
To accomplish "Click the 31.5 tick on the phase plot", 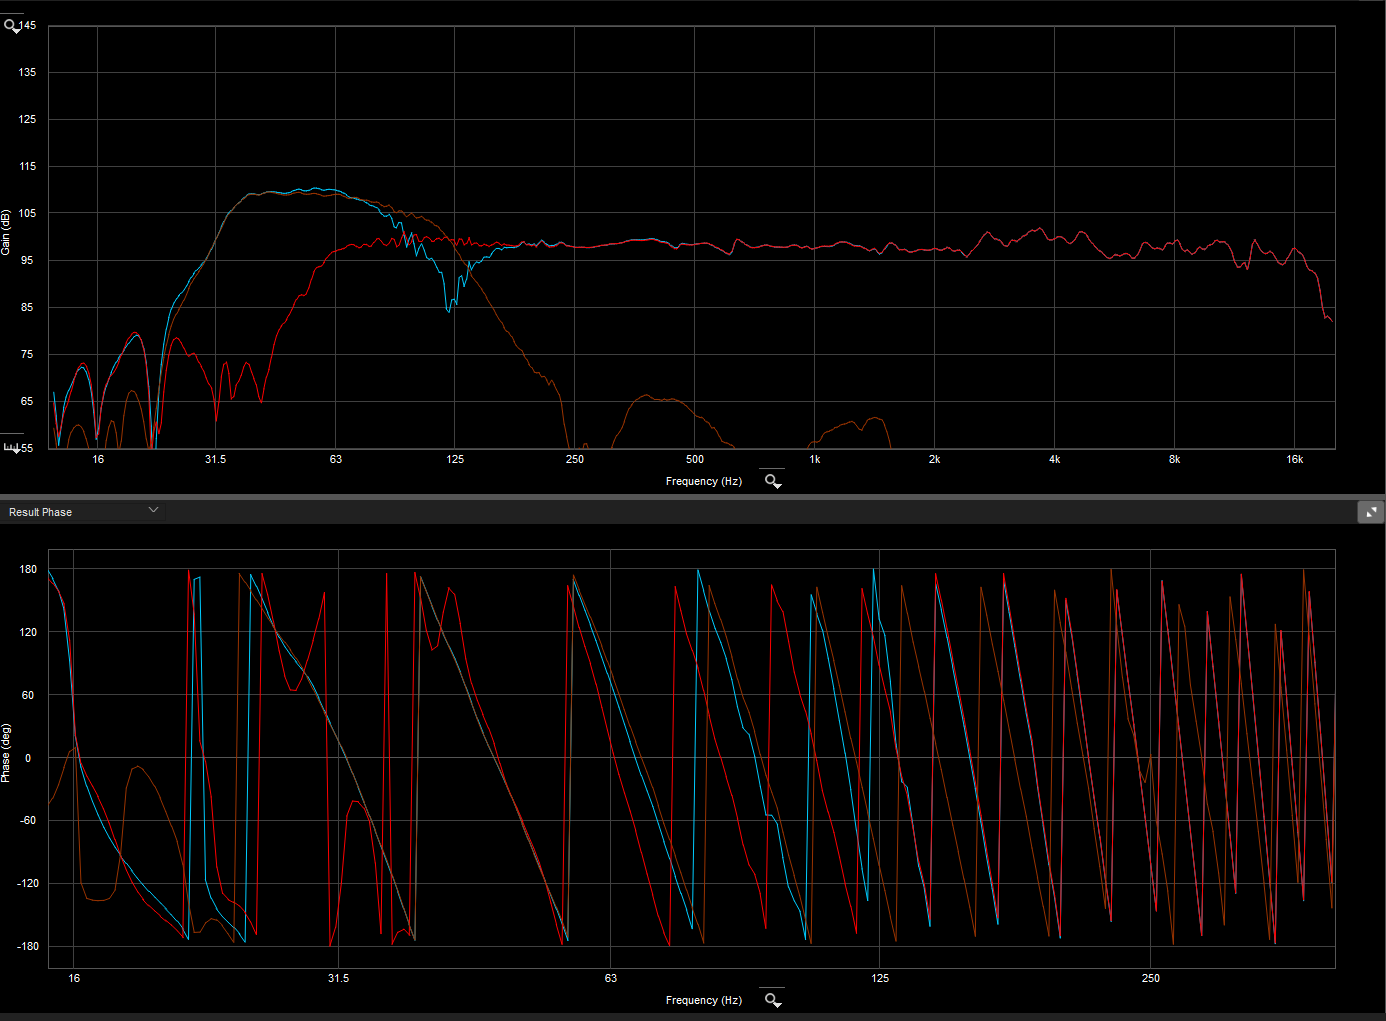I will [339, 978].
